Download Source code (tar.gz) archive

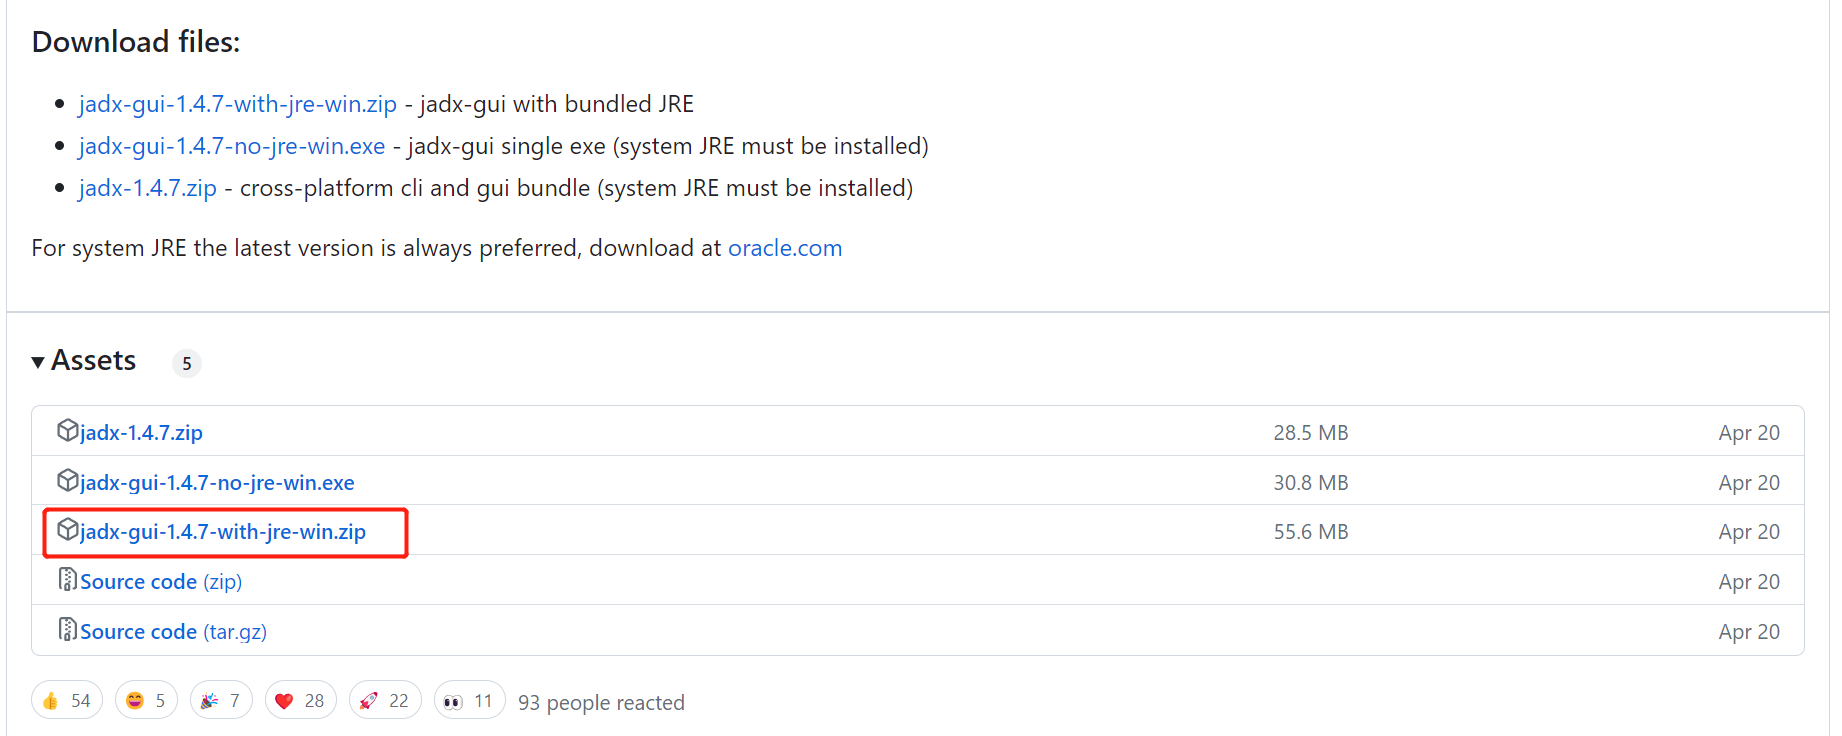pyautogui.click(x=173, y=632)
